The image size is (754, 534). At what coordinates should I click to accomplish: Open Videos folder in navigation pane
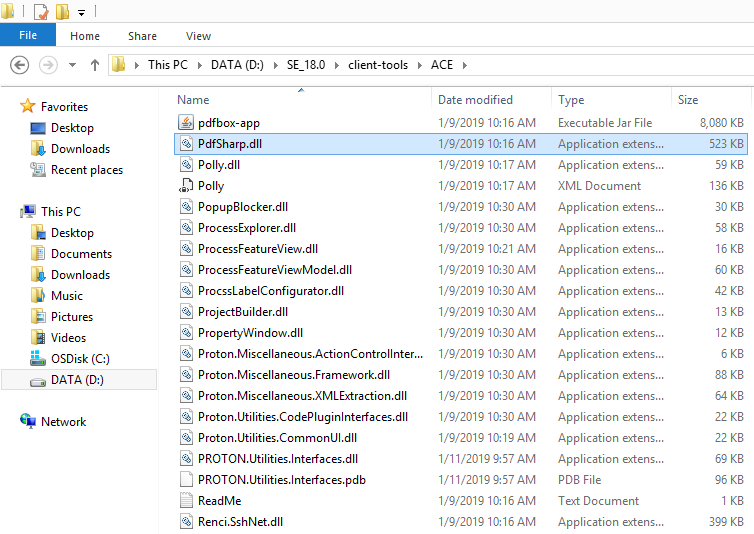tap(68, 338)
